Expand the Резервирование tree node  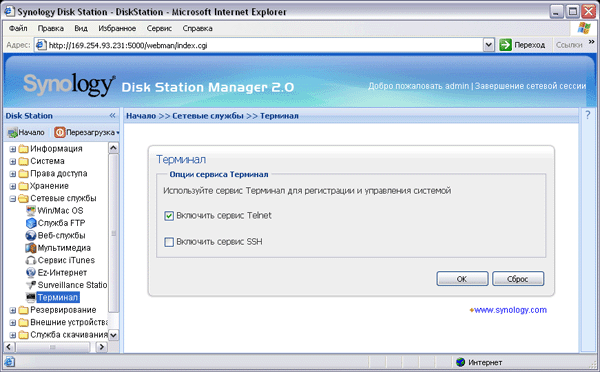13,310
